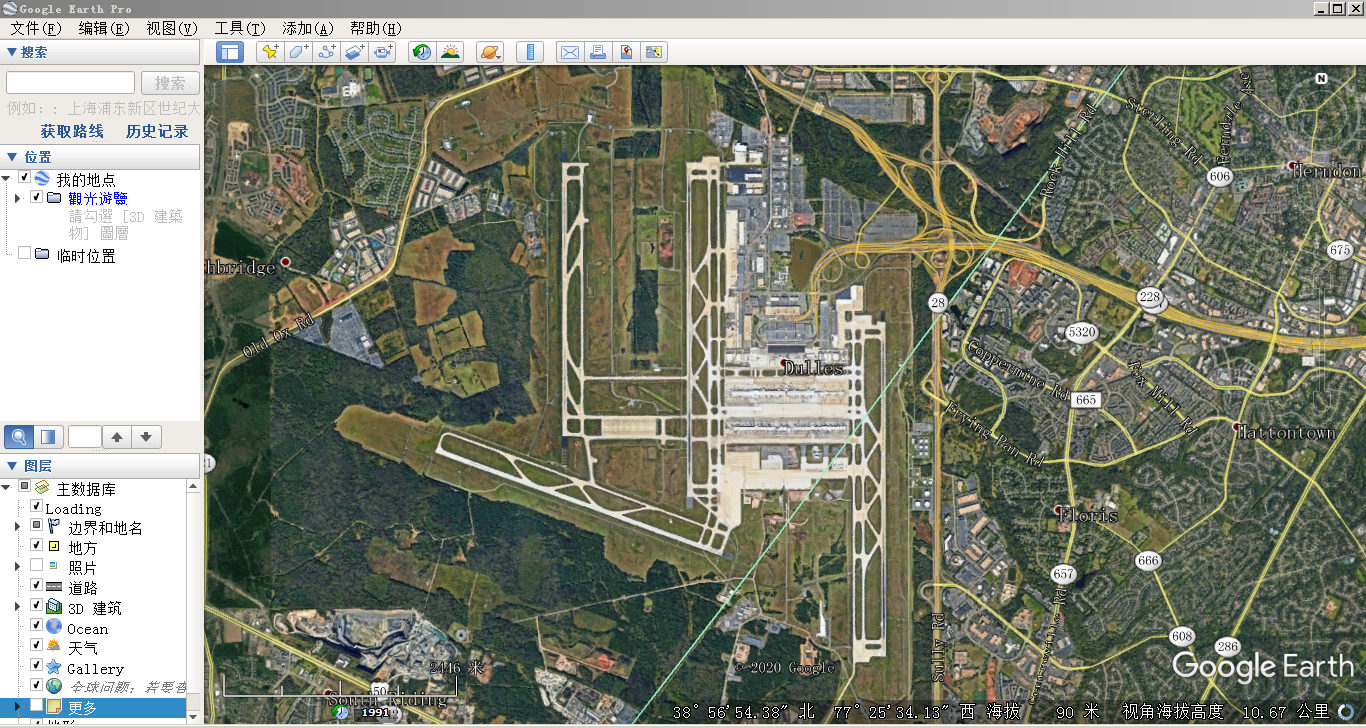This screenshot has width=1366, height=728.
Task: Uncheck the 地方 layer checkbox
Action: [36, 546]
